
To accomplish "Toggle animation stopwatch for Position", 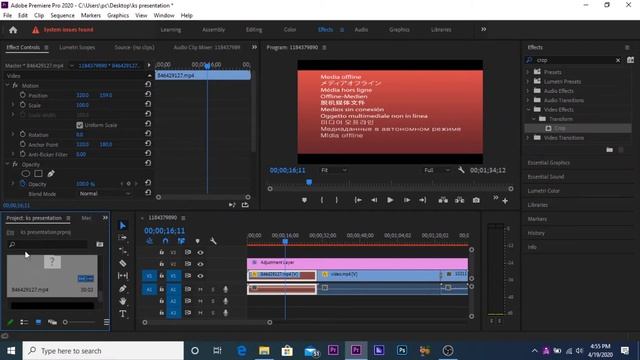I will pos(22,95).
